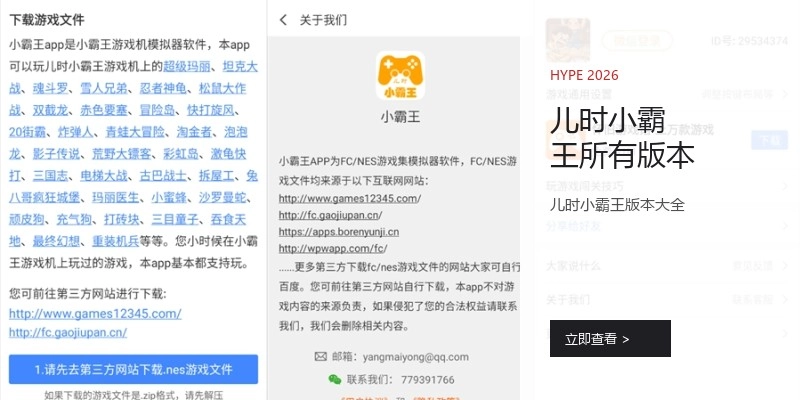Open the 三目童子 game link

tap(175, 219)
